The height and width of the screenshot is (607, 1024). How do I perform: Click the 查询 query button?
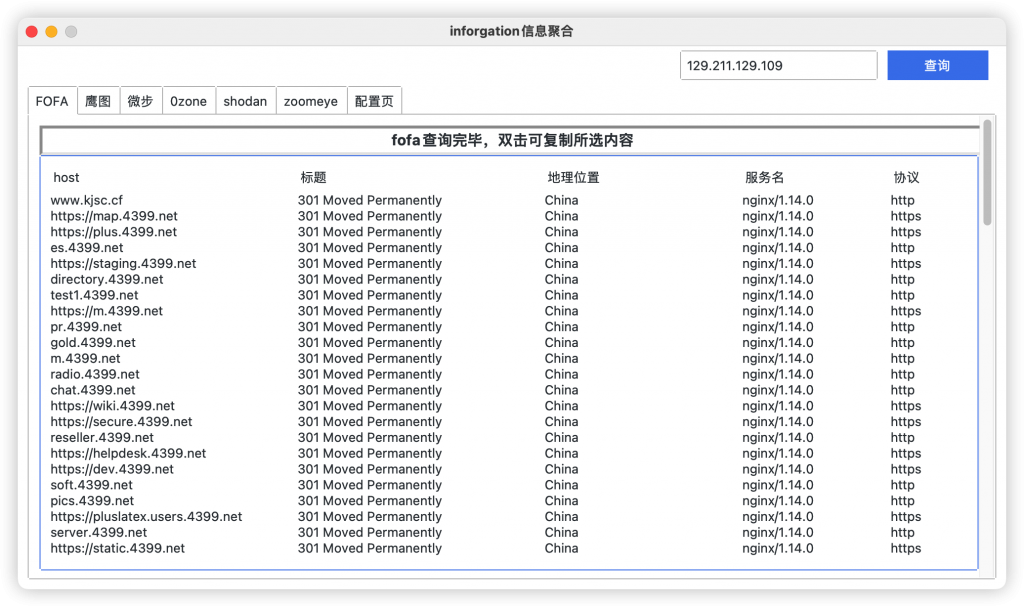coord(937,64)
